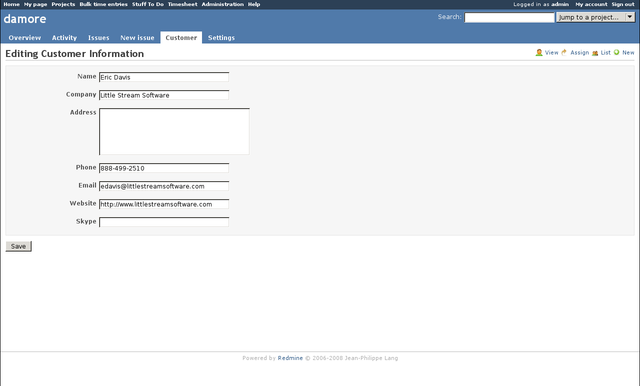
Task: Open the List link
Action: coord(606,53)
